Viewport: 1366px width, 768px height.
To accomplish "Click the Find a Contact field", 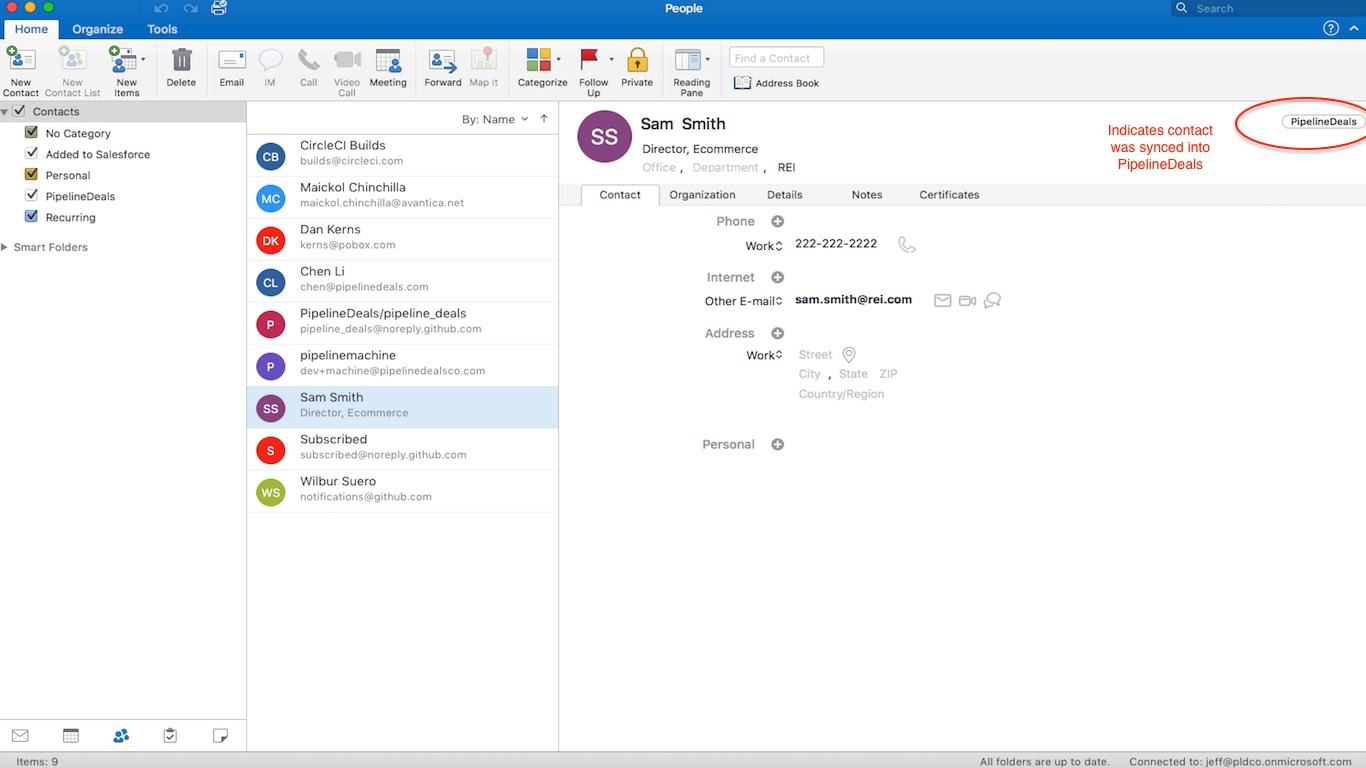I will tap(777, 58).
